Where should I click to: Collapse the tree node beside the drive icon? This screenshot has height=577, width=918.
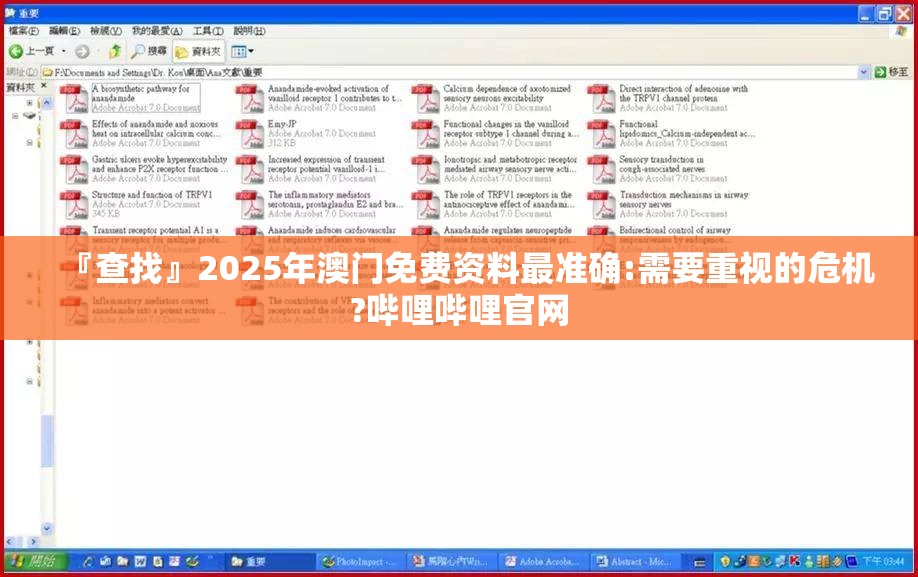15,116
